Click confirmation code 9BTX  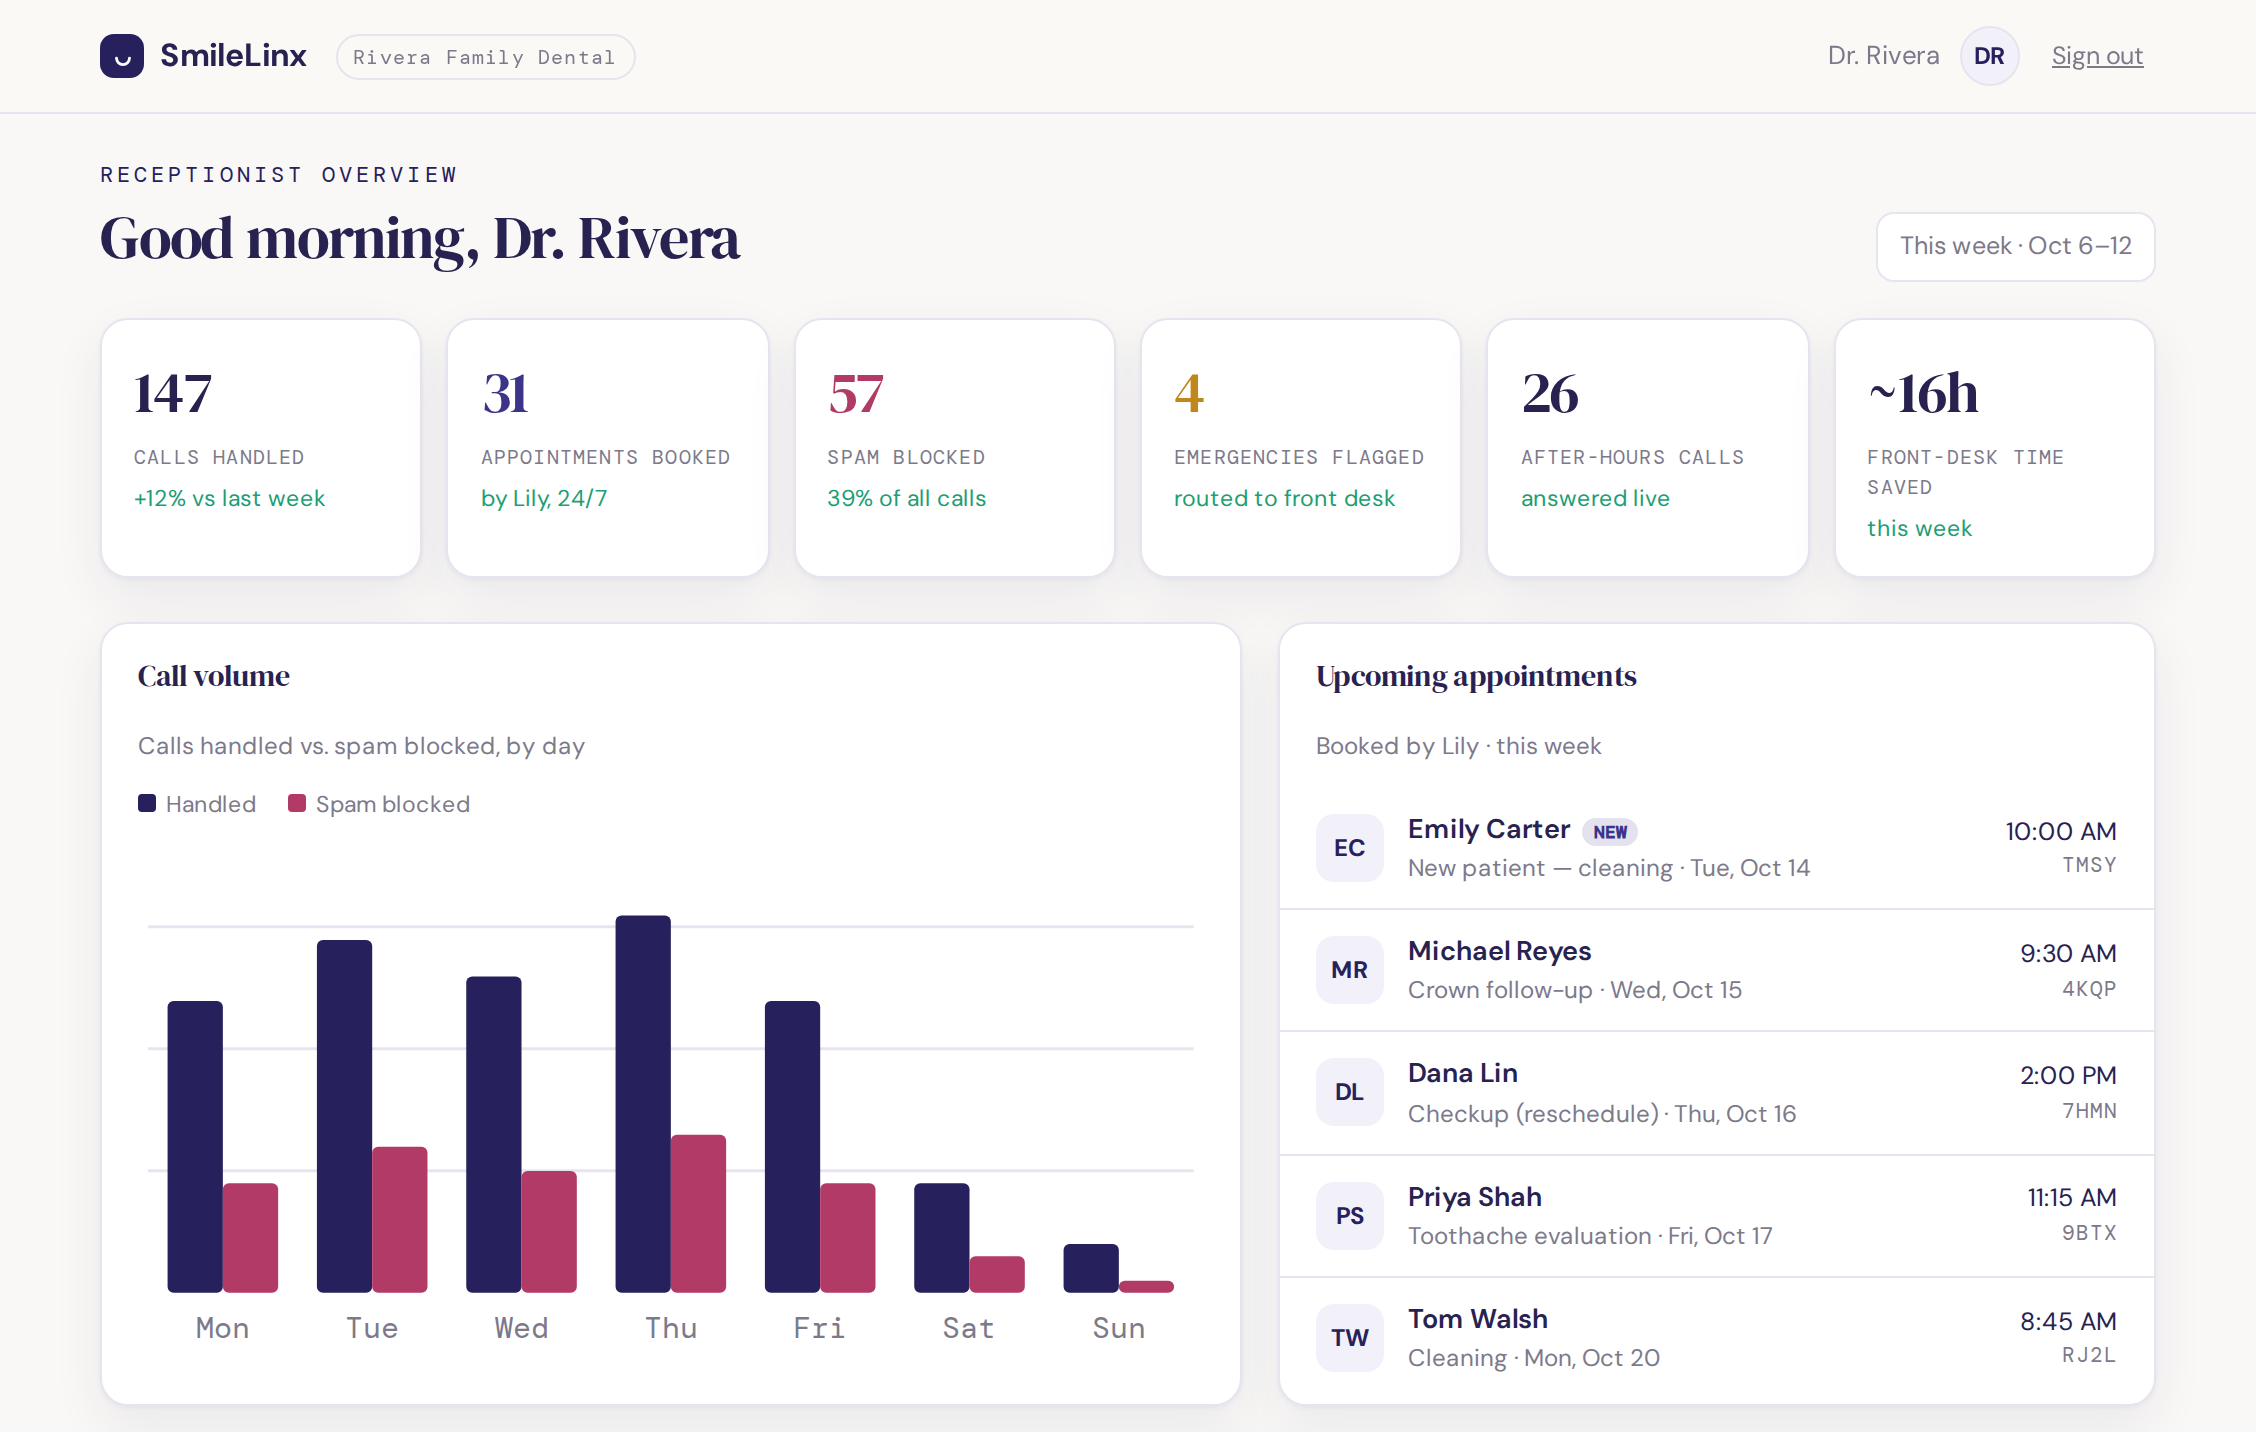(2089, 1233)
